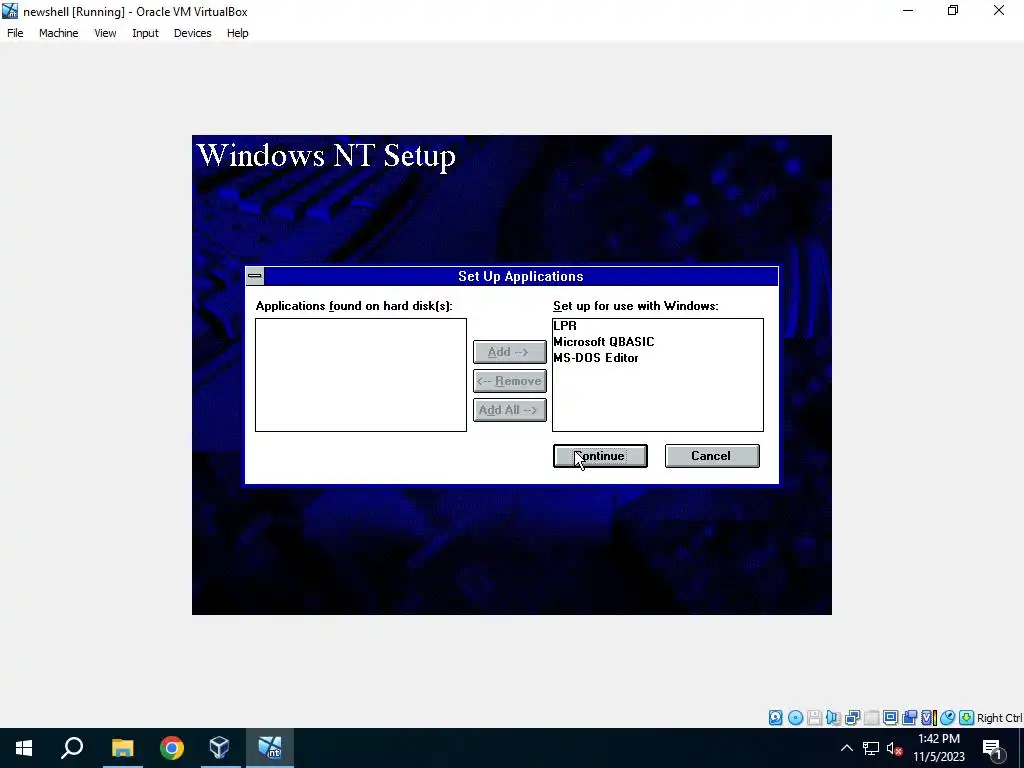Screen dimensions: 1024x768
Task: Open the Windows Start menu
Action: coord(24,748)
